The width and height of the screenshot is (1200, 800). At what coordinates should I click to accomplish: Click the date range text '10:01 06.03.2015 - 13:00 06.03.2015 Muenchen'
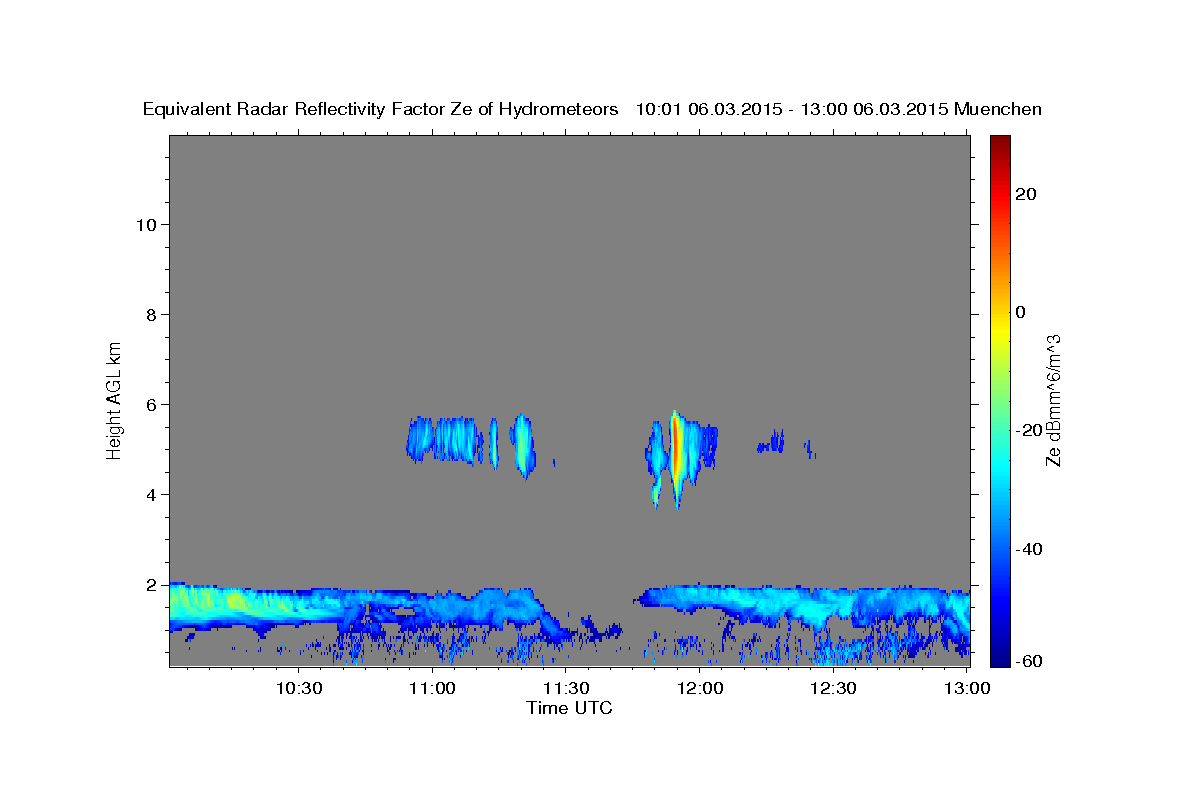coord(839,109)
